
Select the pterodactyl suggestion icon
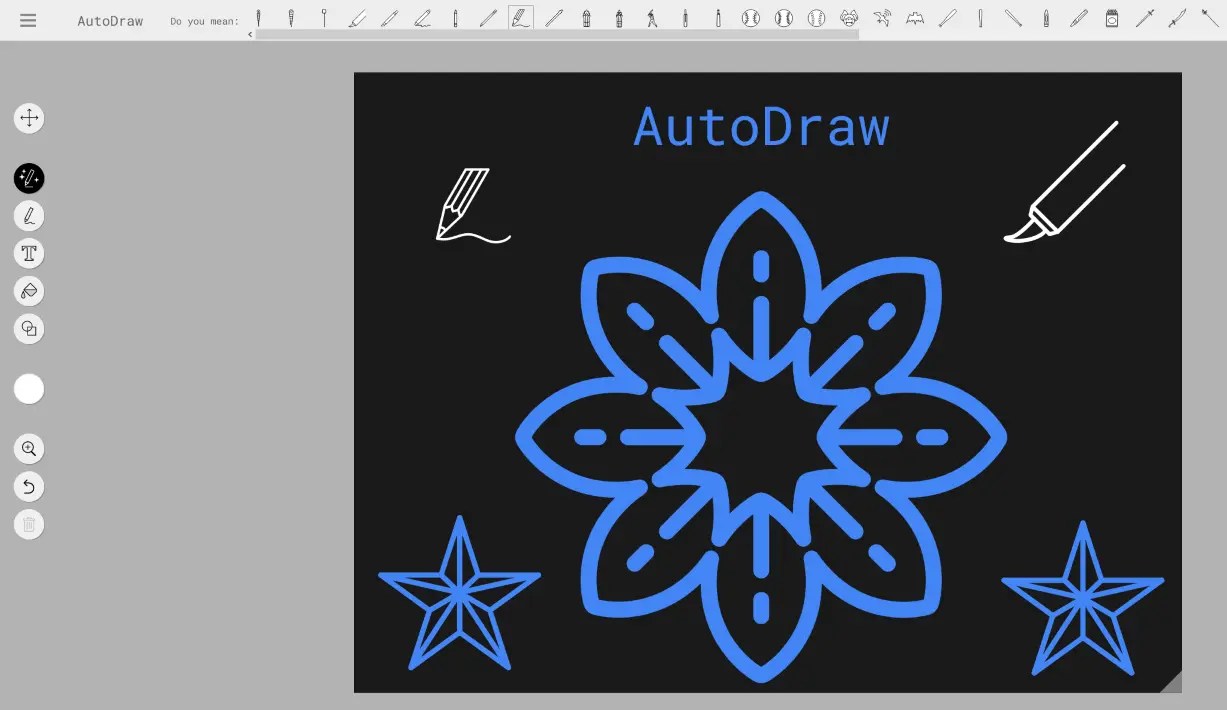pos(883,18)
